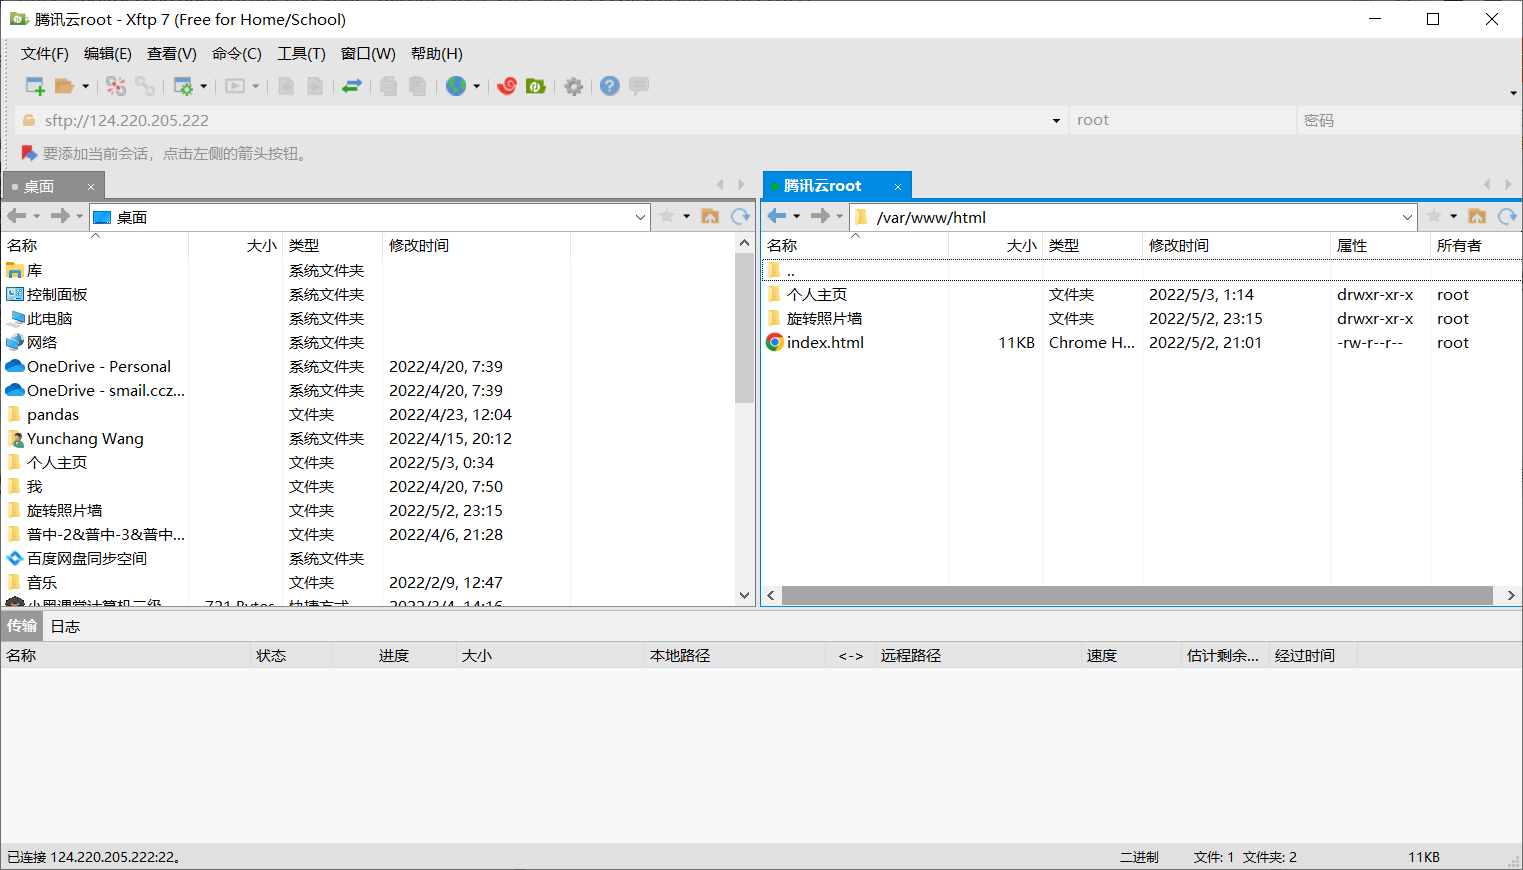1523x870 pixels.
Task: Expand the dropdown beside the globe icon
Action: tap(476, 86)
